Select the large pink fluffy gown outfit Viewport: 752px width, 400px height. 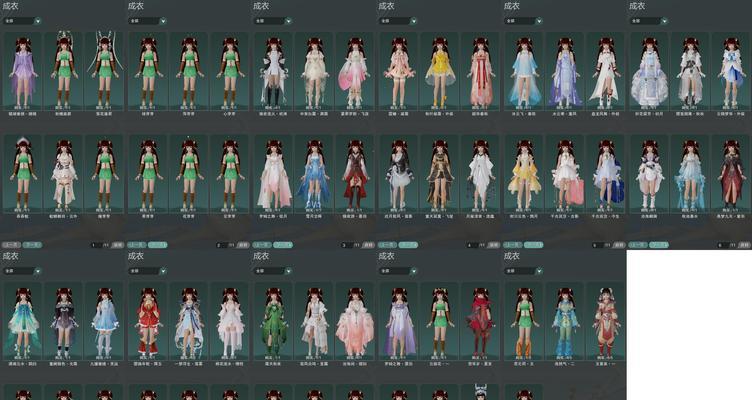point(355,321)
